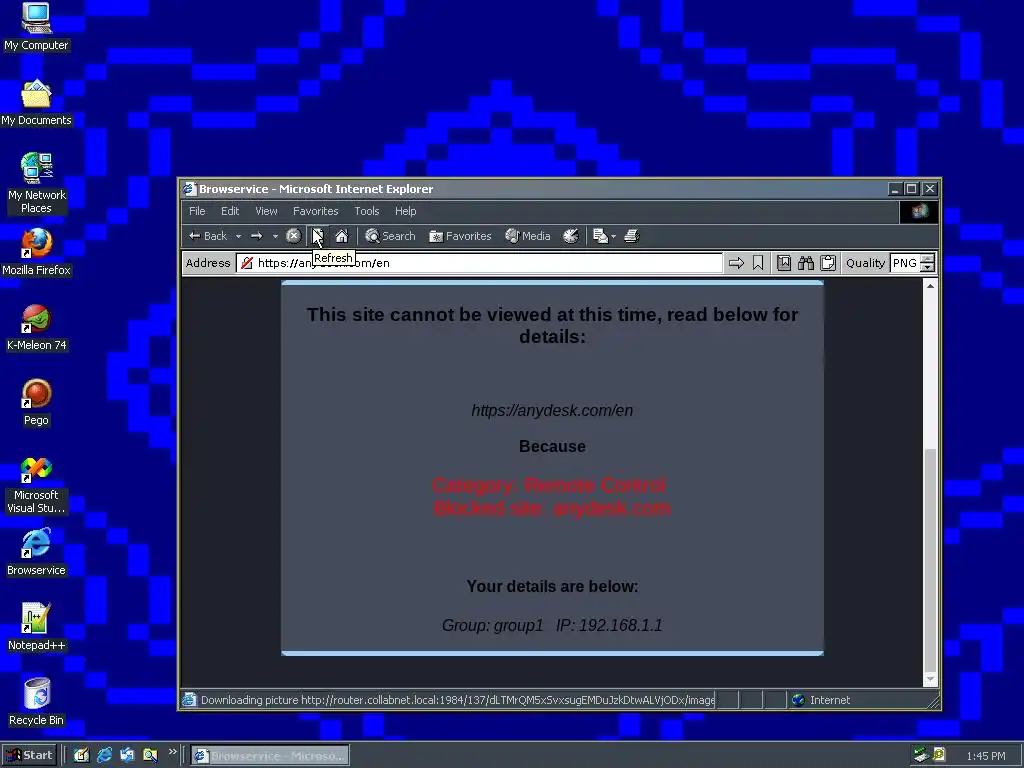Click the binoculars find icon
The width and height of the screenshot is (1024, 768).
pos(806,263)
